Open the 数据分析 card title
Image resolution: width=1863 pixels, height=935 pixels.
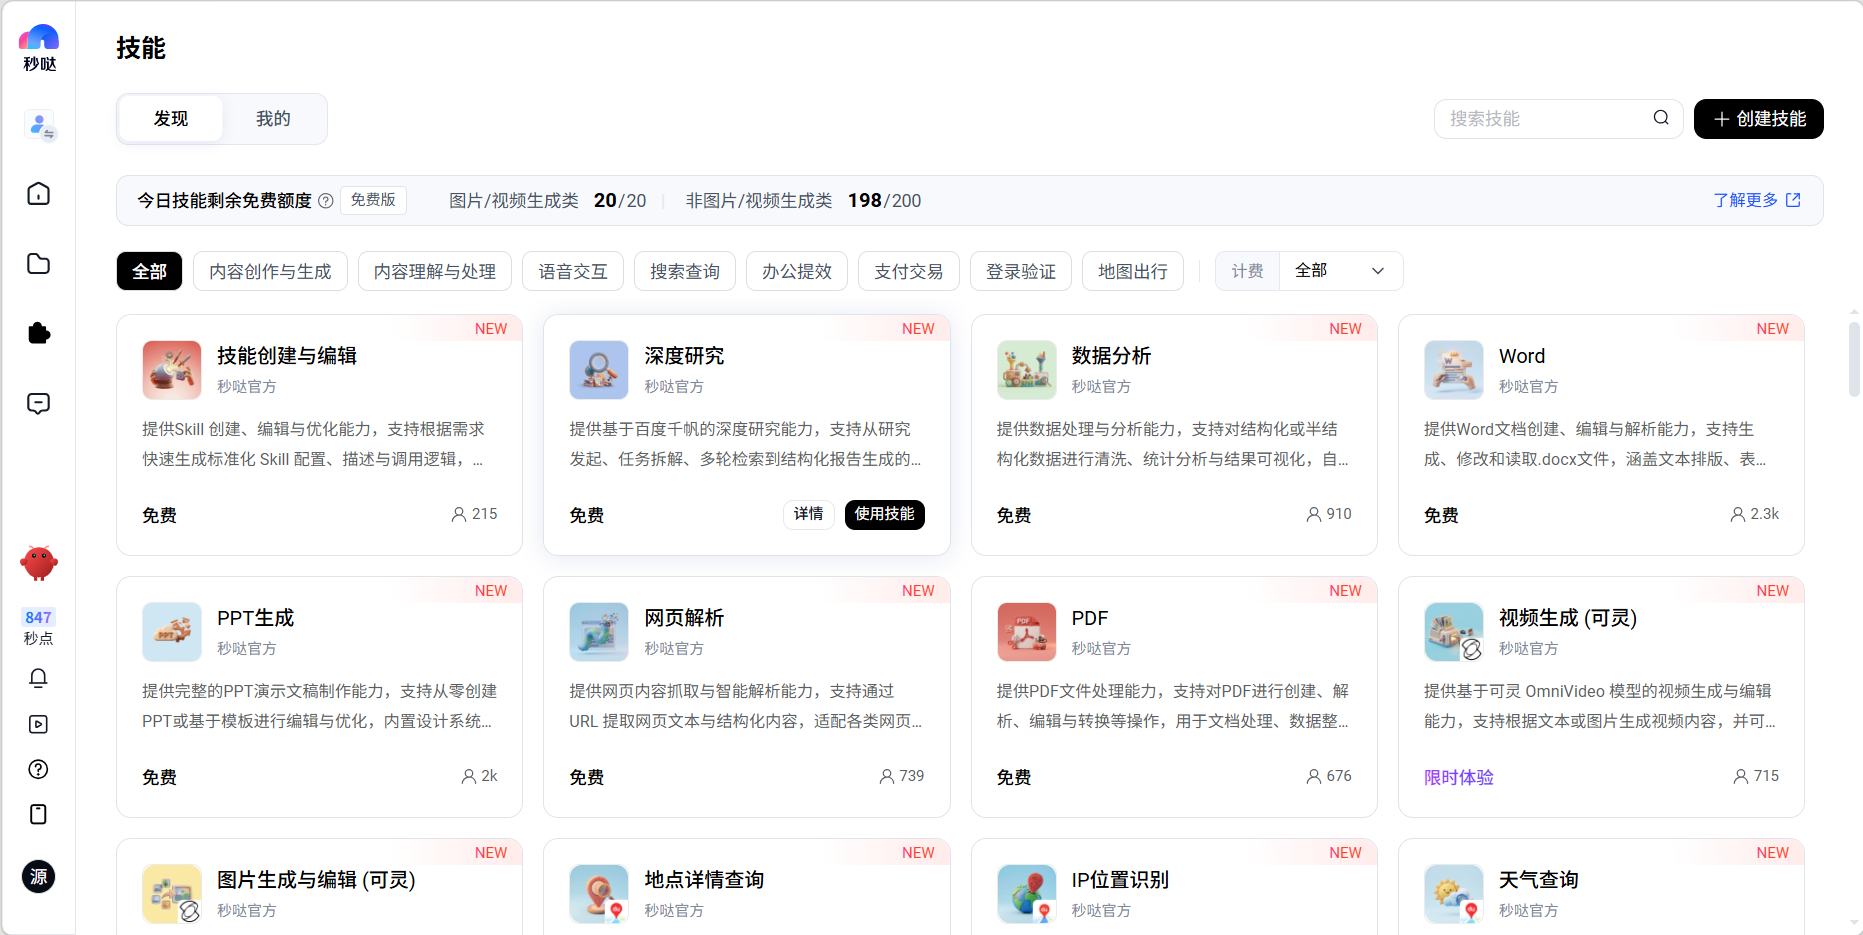(1111, 356)
